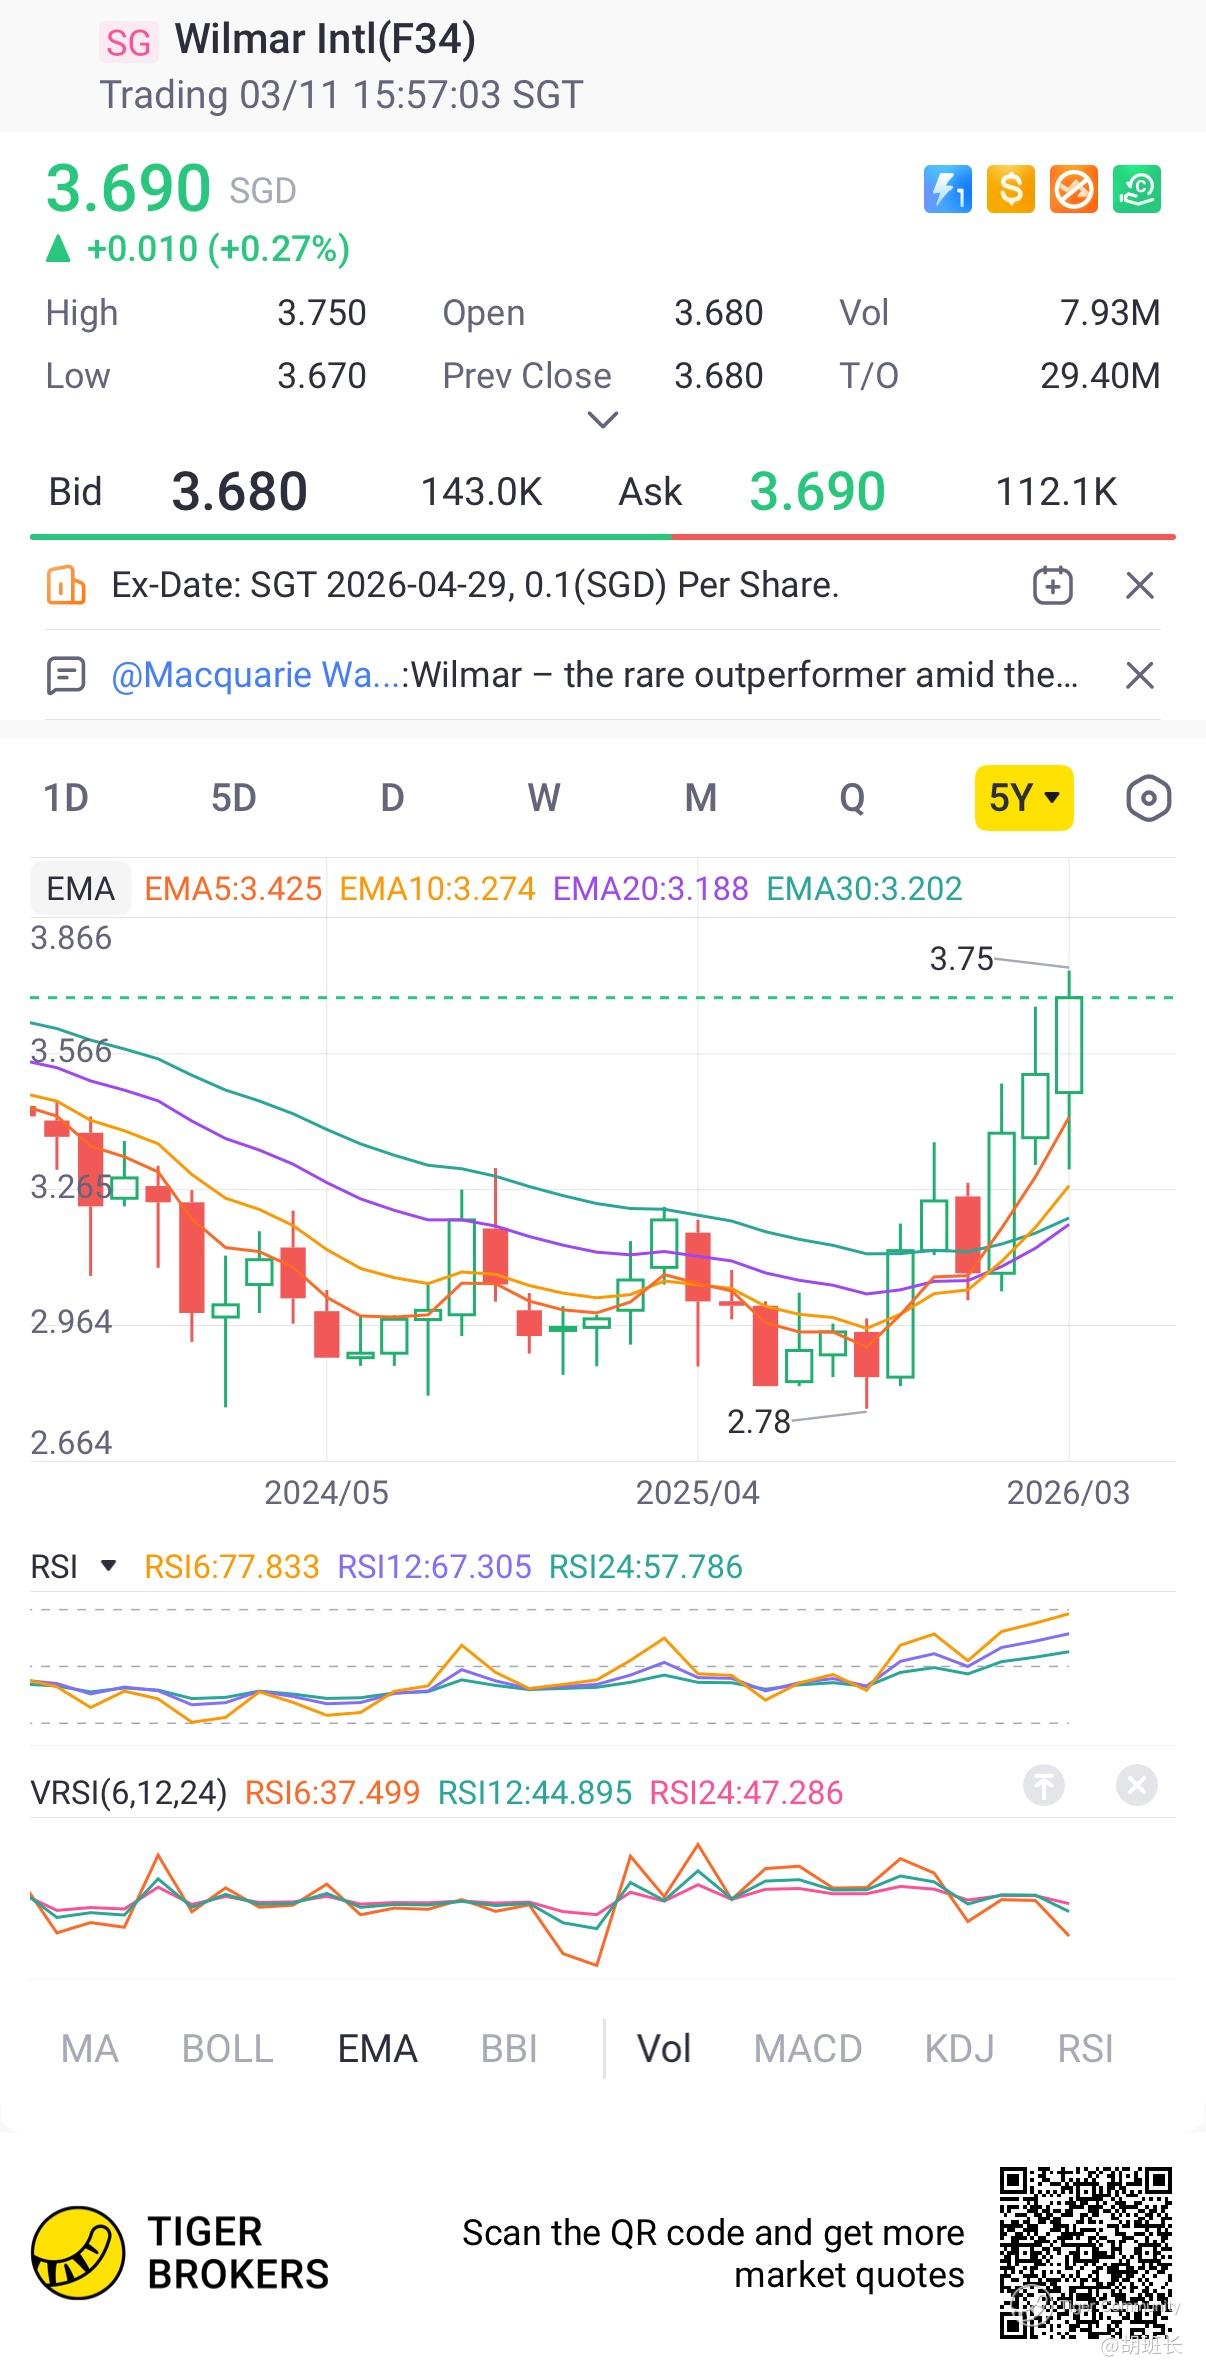Enable the RSI sub-indicator at bottom
The height and width of the screenshot is (2373, 1206).
tap(1085, 2049)
